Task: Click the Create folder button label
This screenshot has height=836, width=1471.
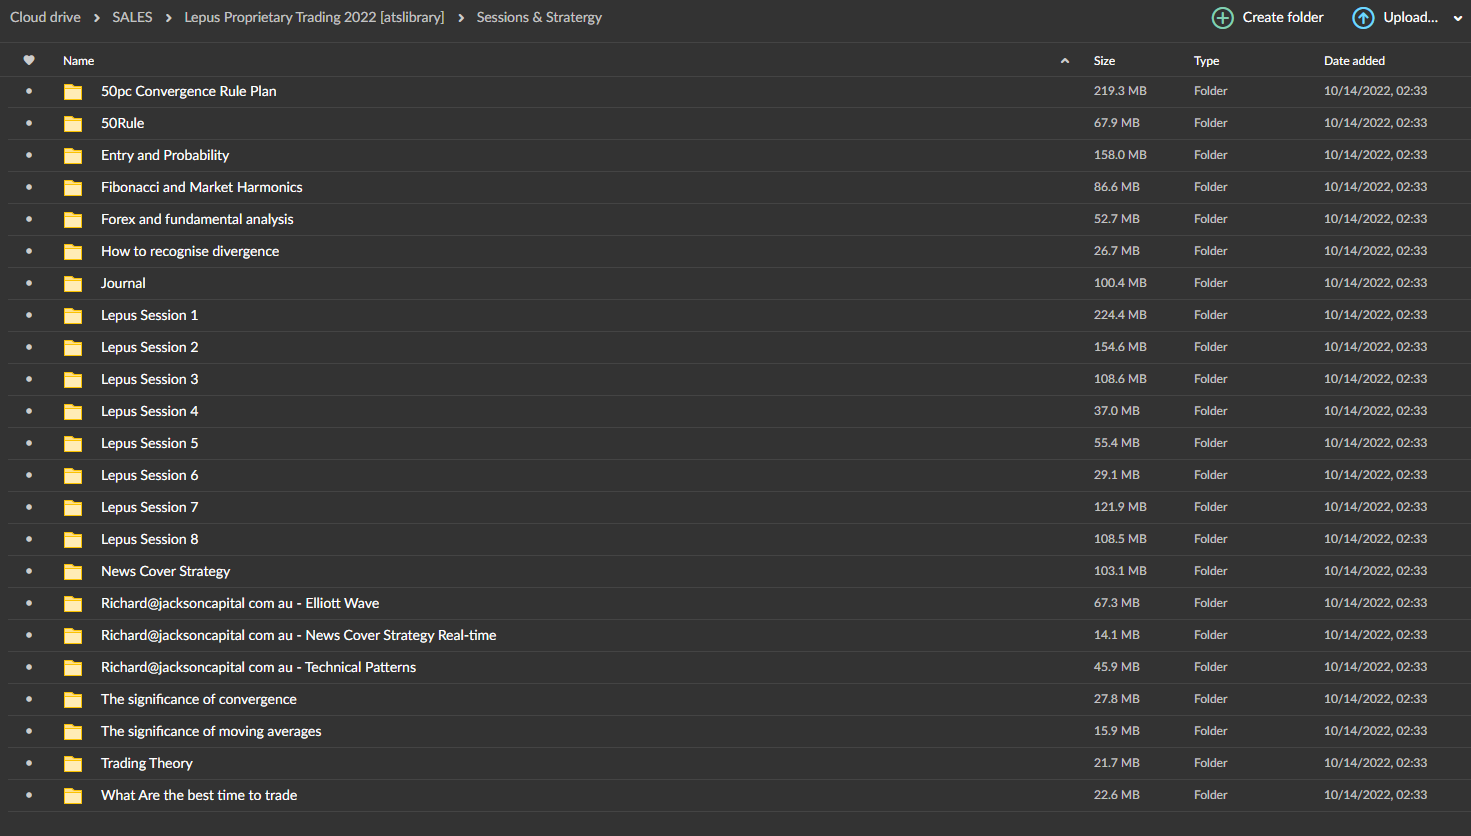Action: [1283, 17]
